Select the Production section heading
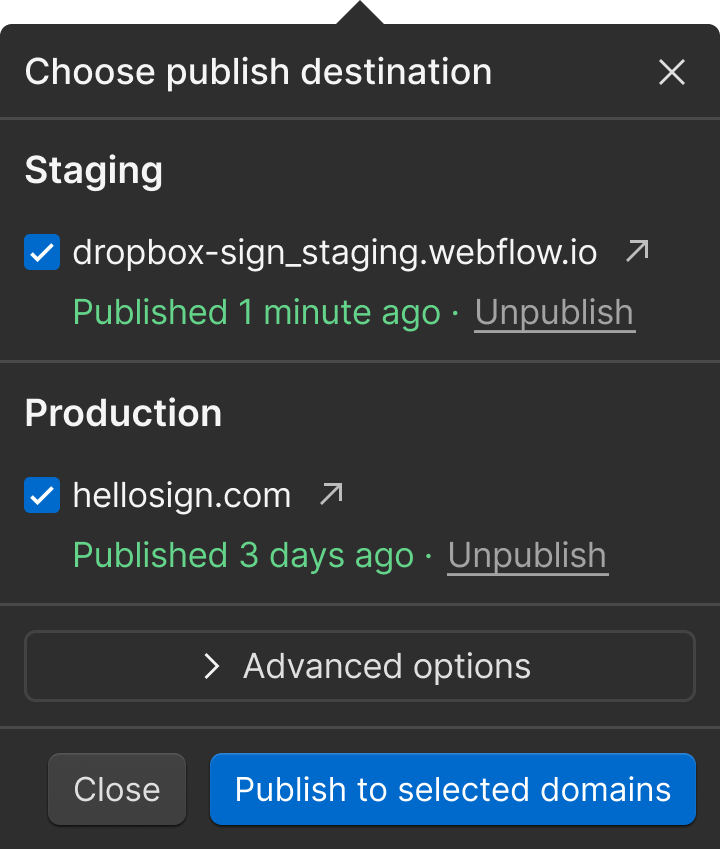This screenshot has width=720, height=849. click(123, 413)
